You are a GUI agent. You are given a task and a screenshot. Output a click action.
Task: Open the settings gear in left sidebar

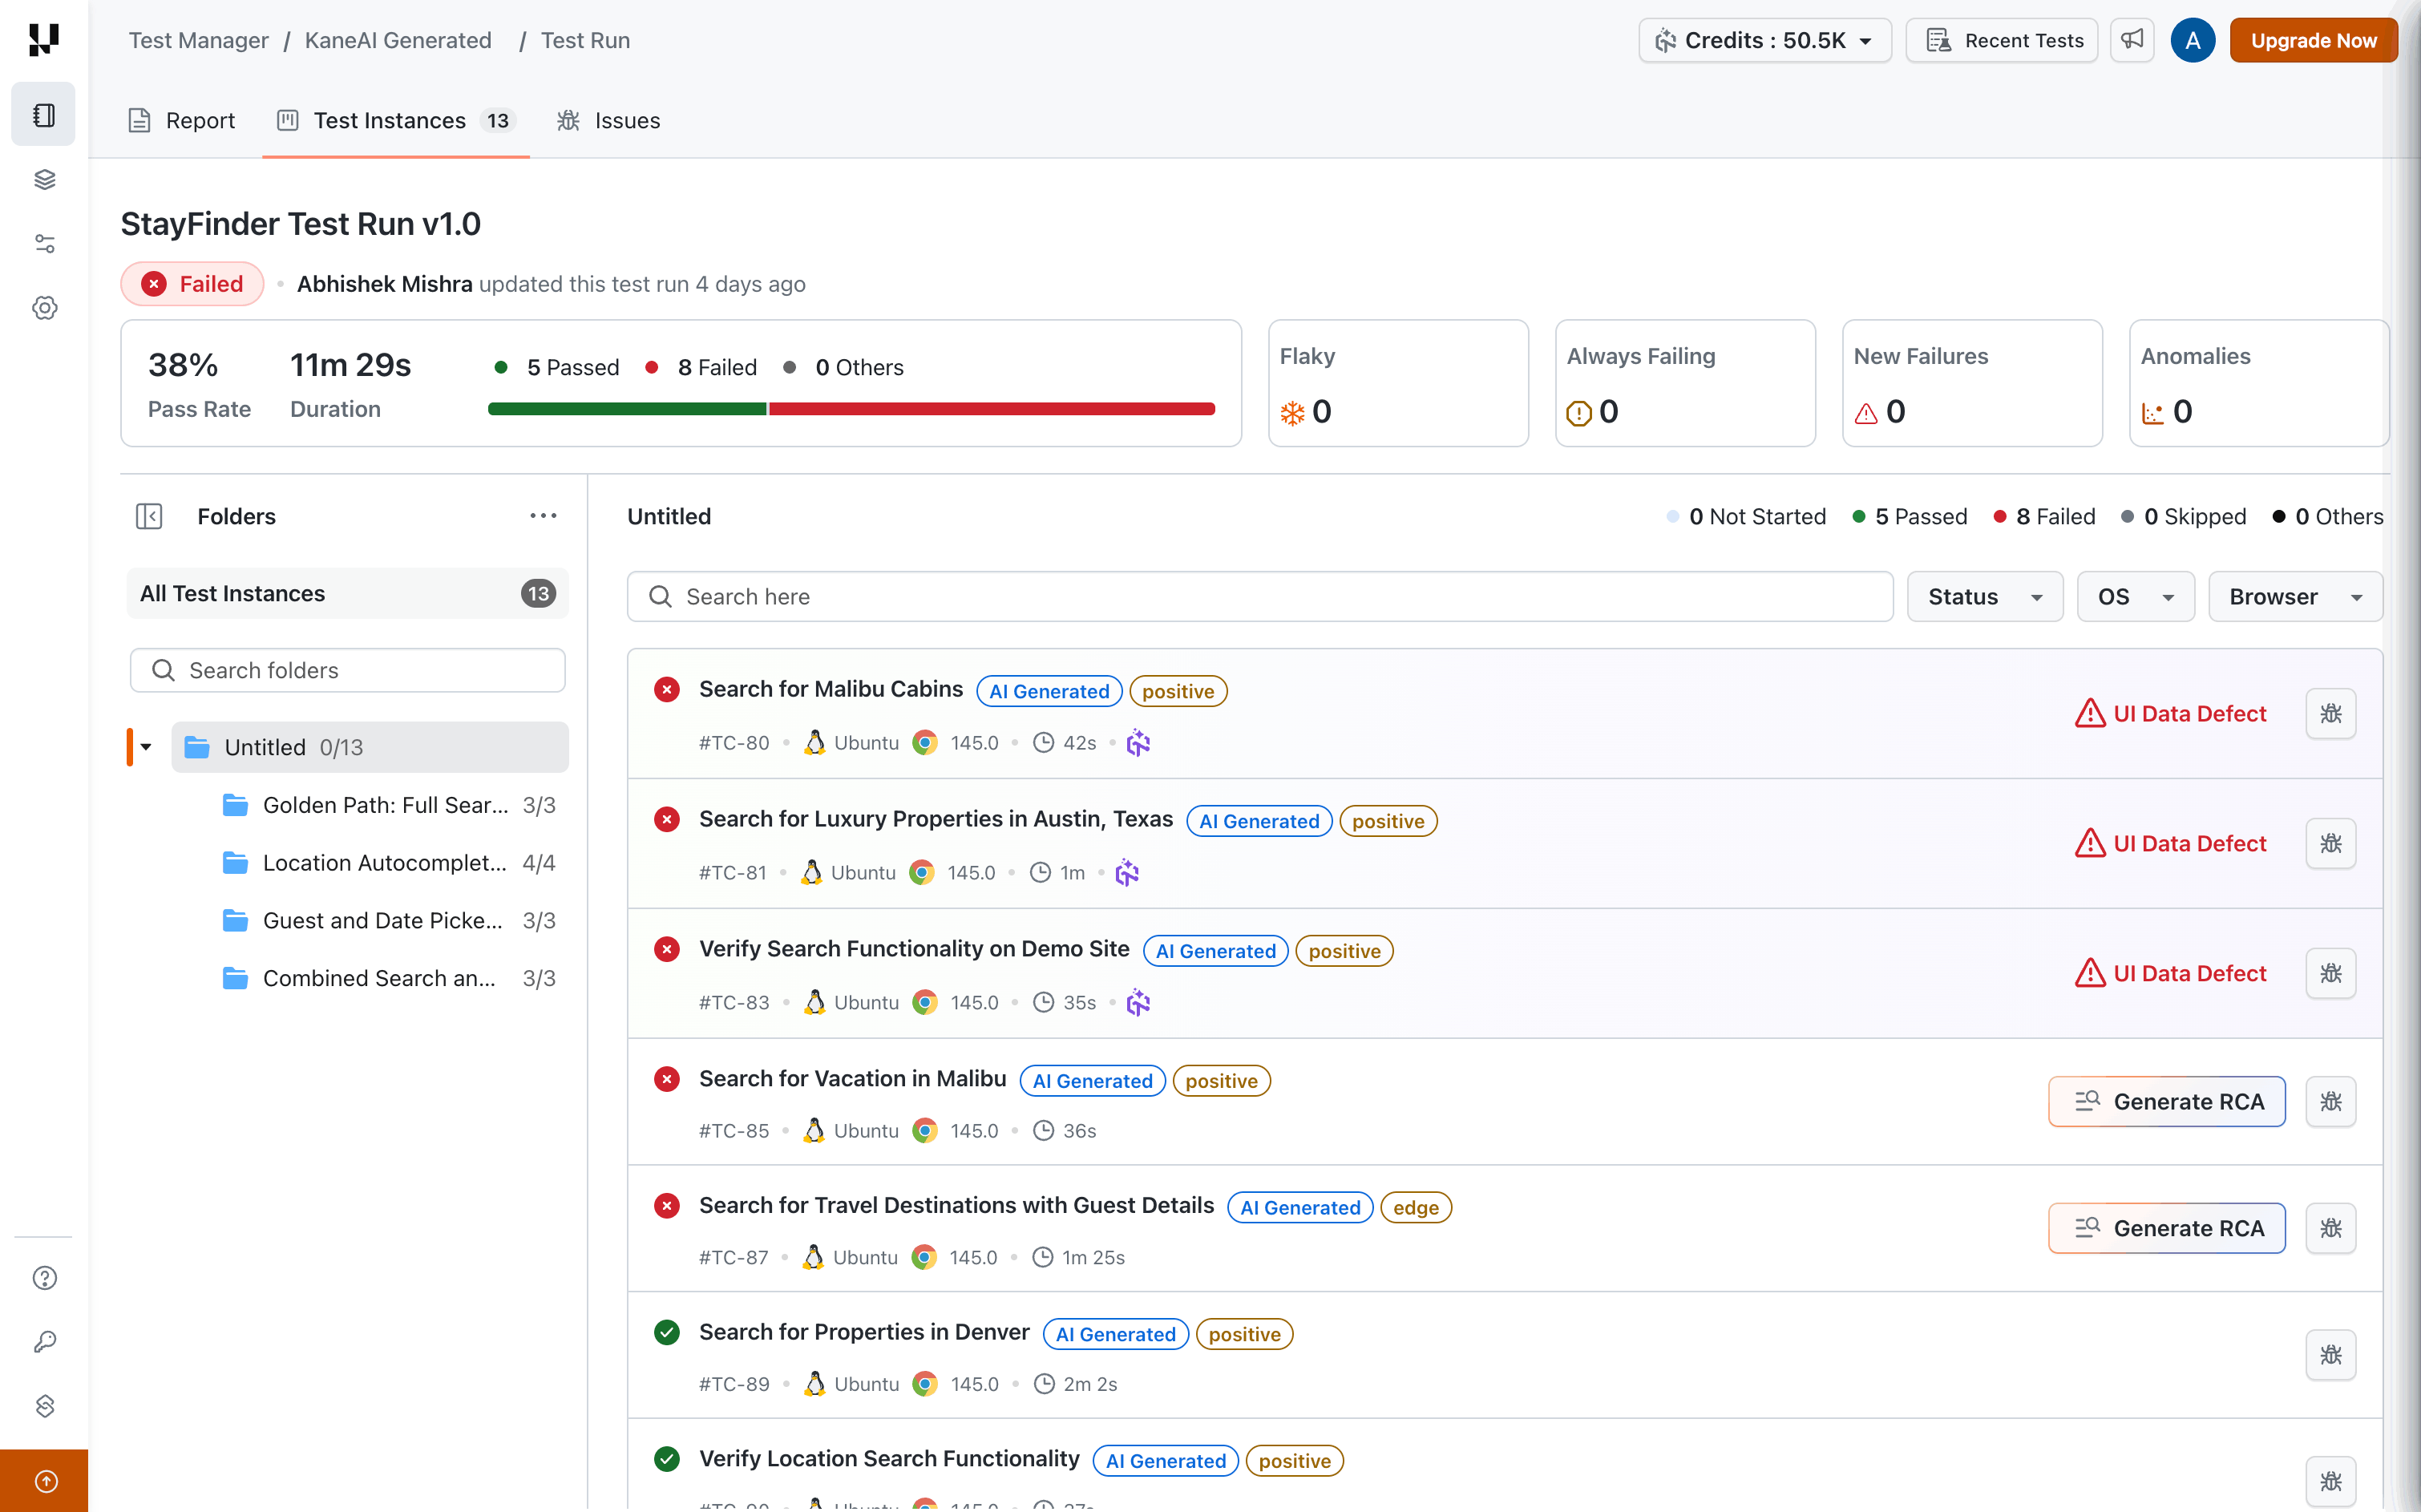click(x=44, y=308)
